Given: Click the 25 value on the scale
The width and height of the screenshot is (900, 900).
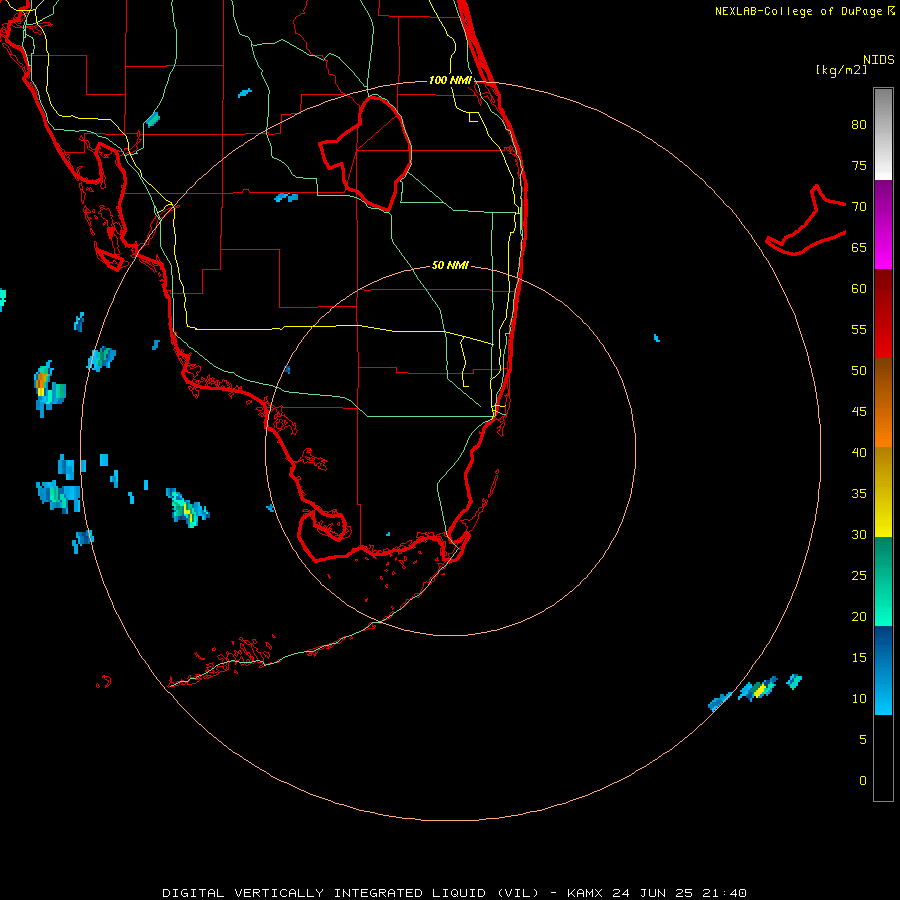Looking at the screenshot, I should point(859,575).
